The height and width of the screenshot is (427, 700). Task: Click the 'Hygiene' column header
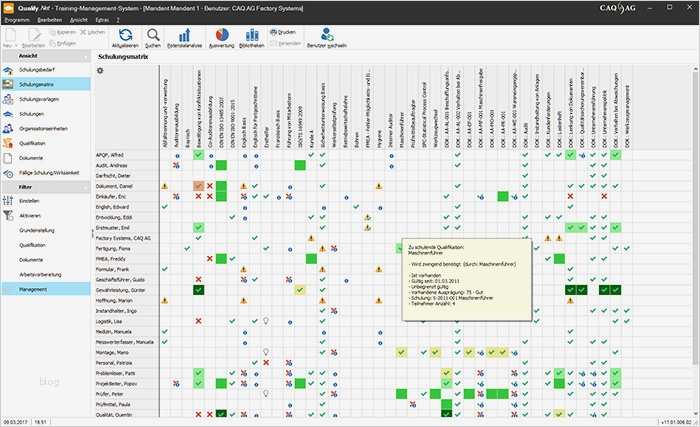379,107
